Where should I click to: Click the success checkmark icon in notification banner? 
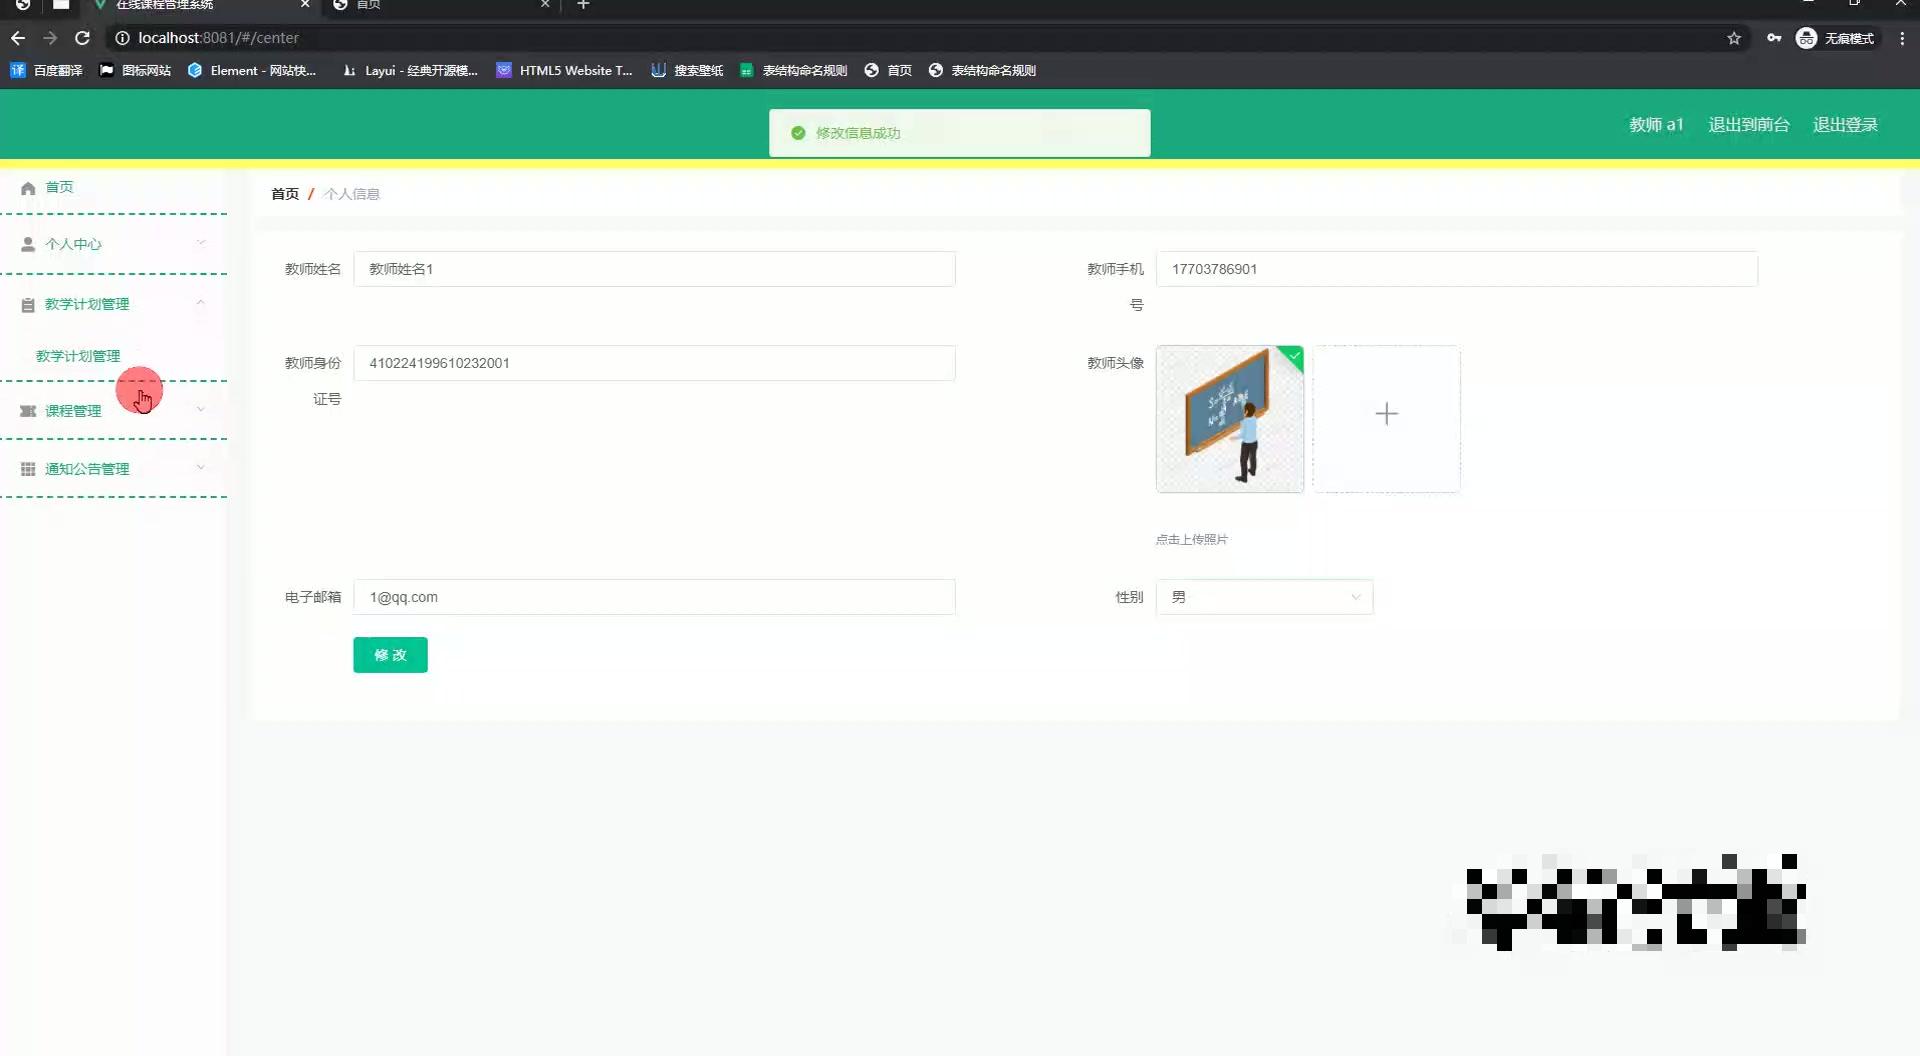(797, 131)
